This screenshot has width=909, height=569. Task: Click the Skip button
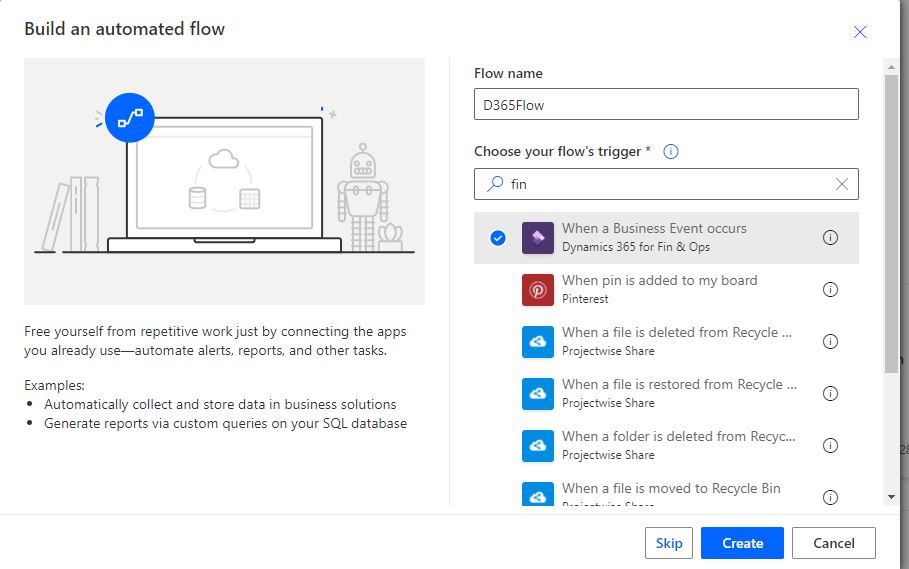668,543
